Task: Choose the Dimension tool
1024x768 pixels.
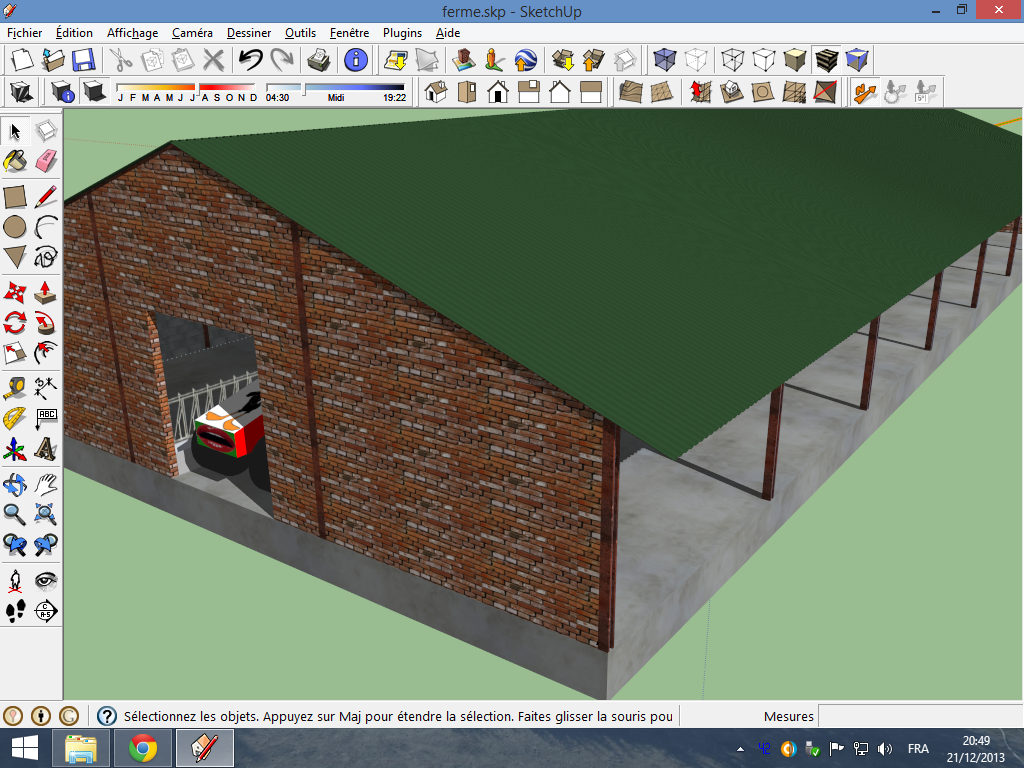Action: 46,389
